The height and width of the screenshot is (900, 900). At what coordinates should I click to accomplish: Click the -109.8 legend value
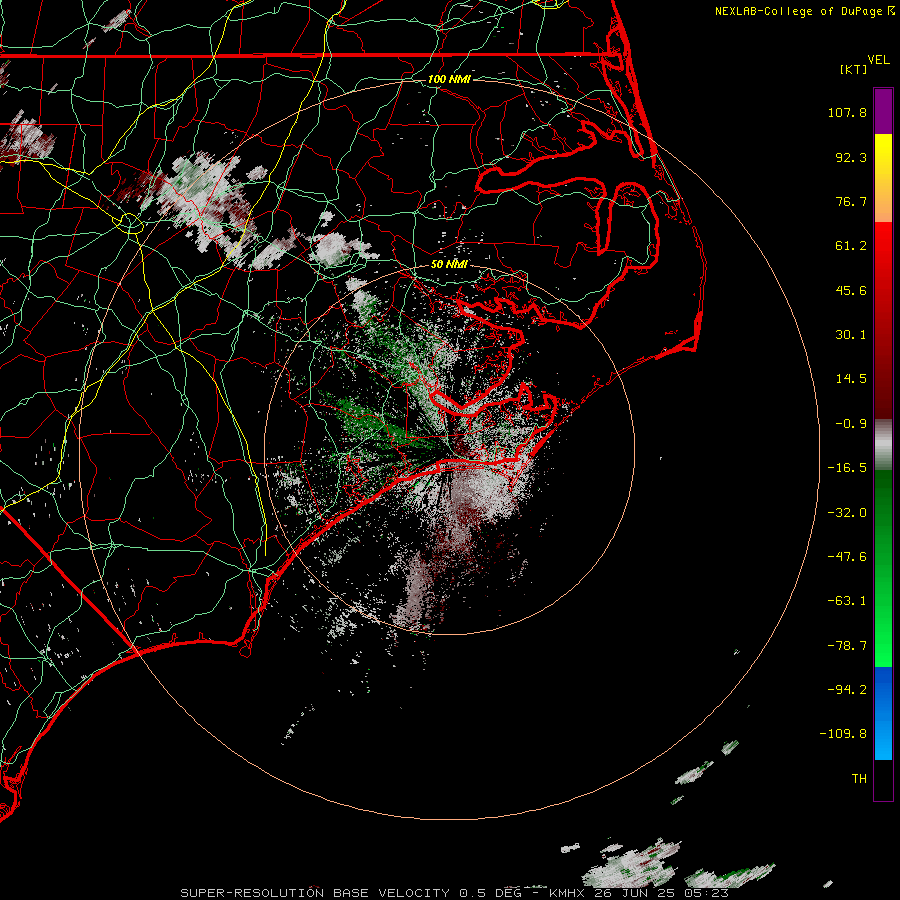click(843, 734)
